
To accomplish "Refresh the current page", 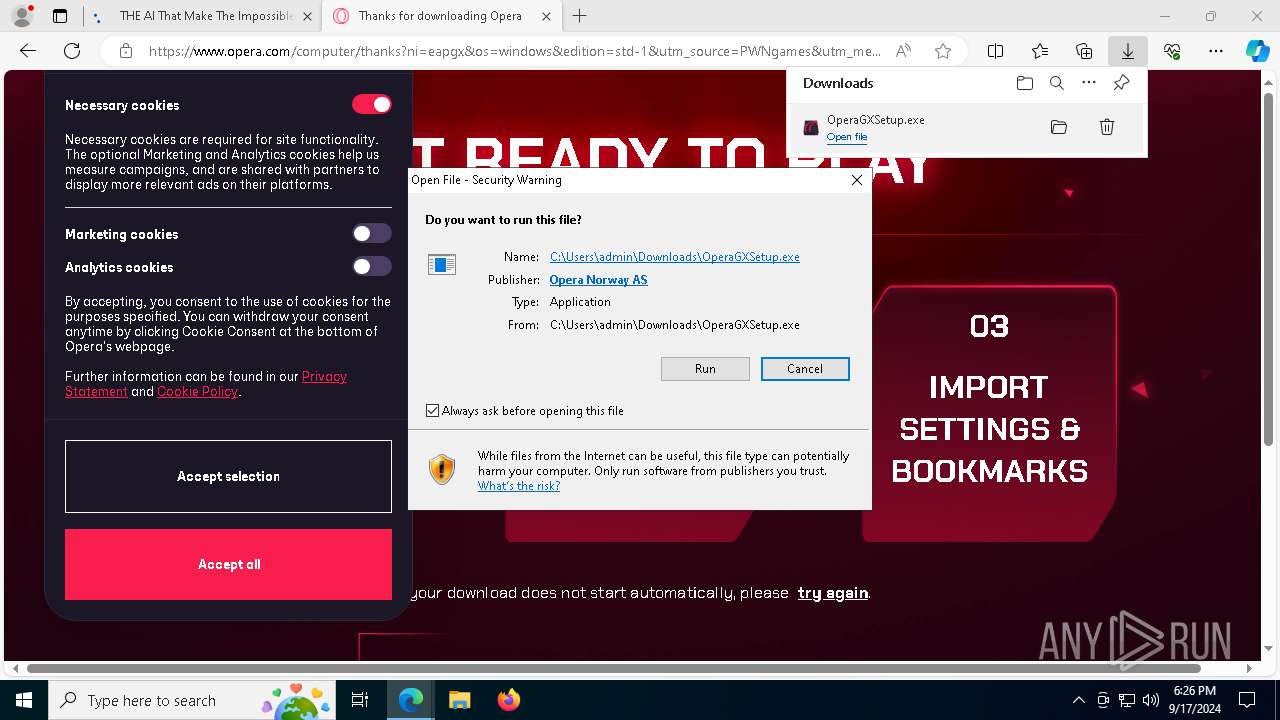I will pyautogui.click(x=72, y=51).
